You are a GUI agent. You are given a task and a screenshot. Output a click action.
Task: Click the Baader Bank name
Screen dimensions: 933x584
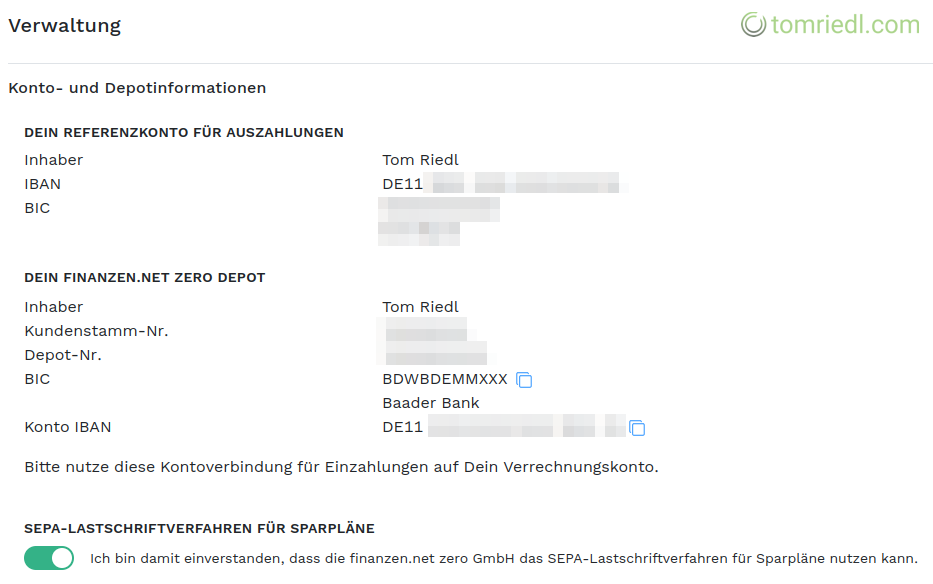click(431, 403)
